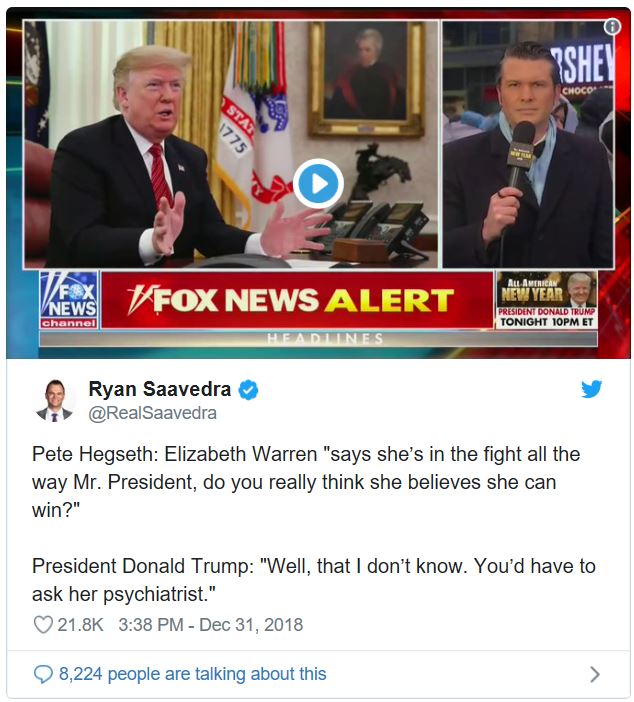Click the Pete Hegseth quote tweet text
This screenshot has height=702, width=634.
(x=306, y=482)
